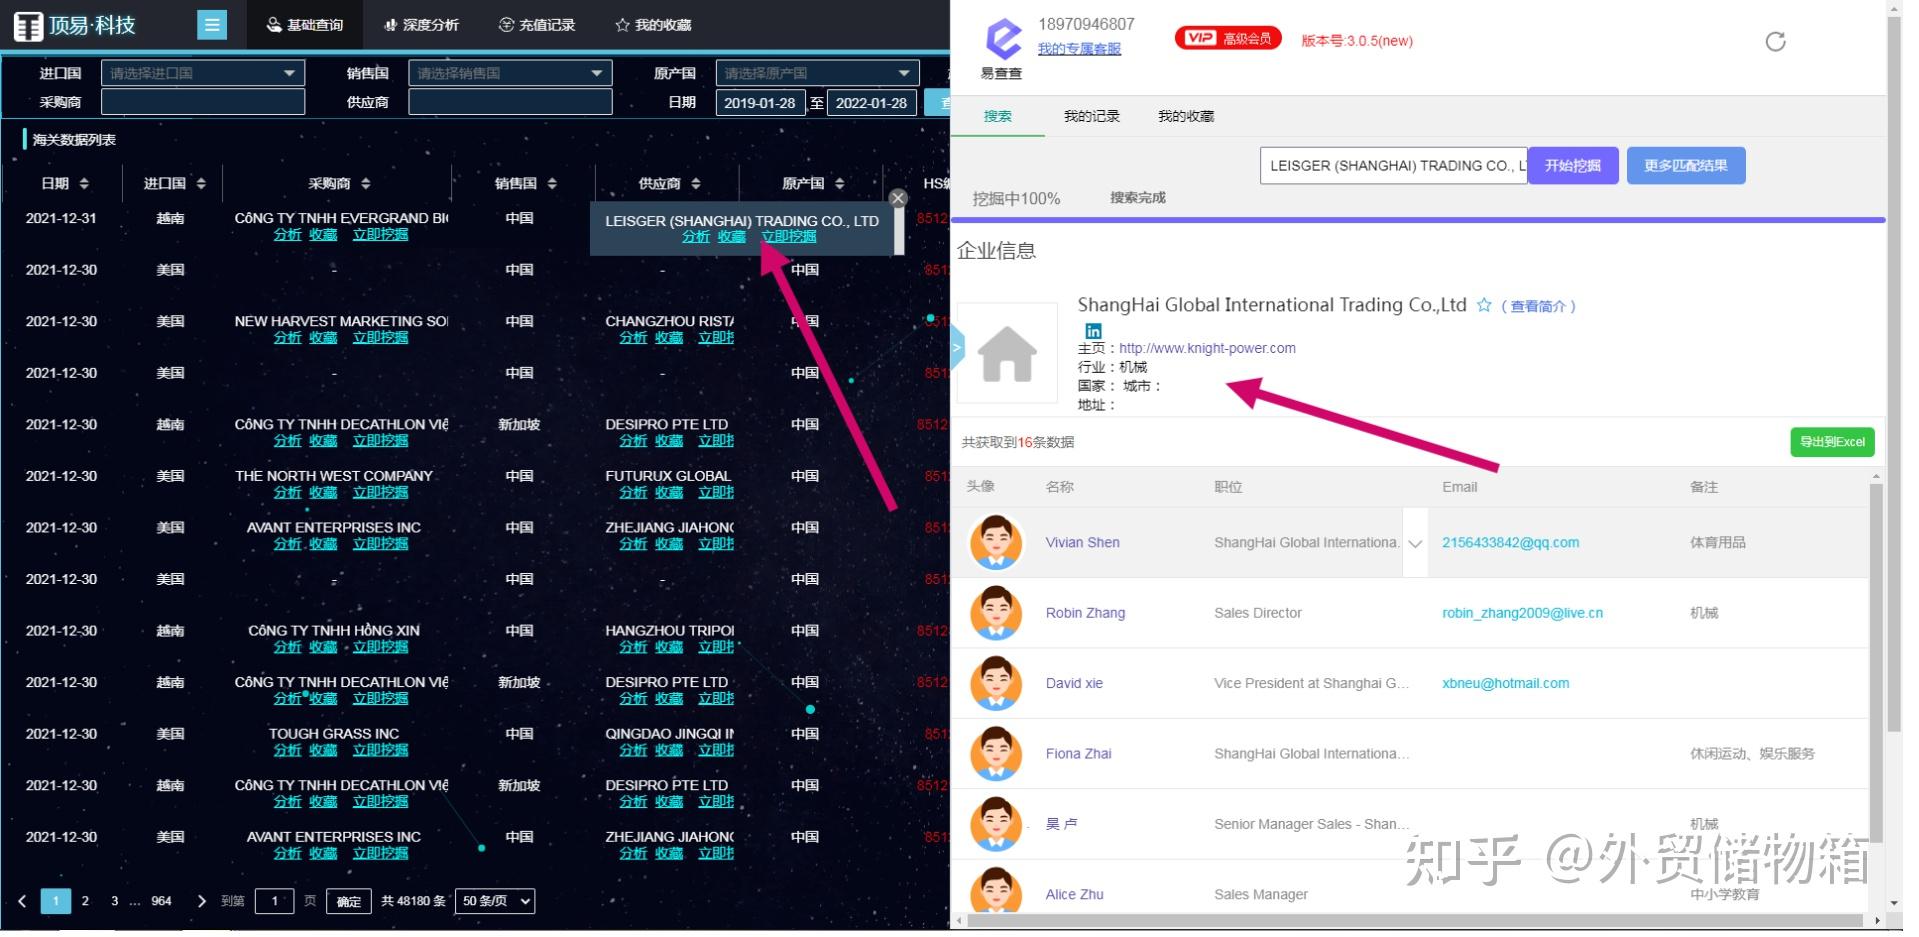This screenshot has width=1919, height=937.
Task: Toggle the hamburger menu icon
Action: pos(212,25)
